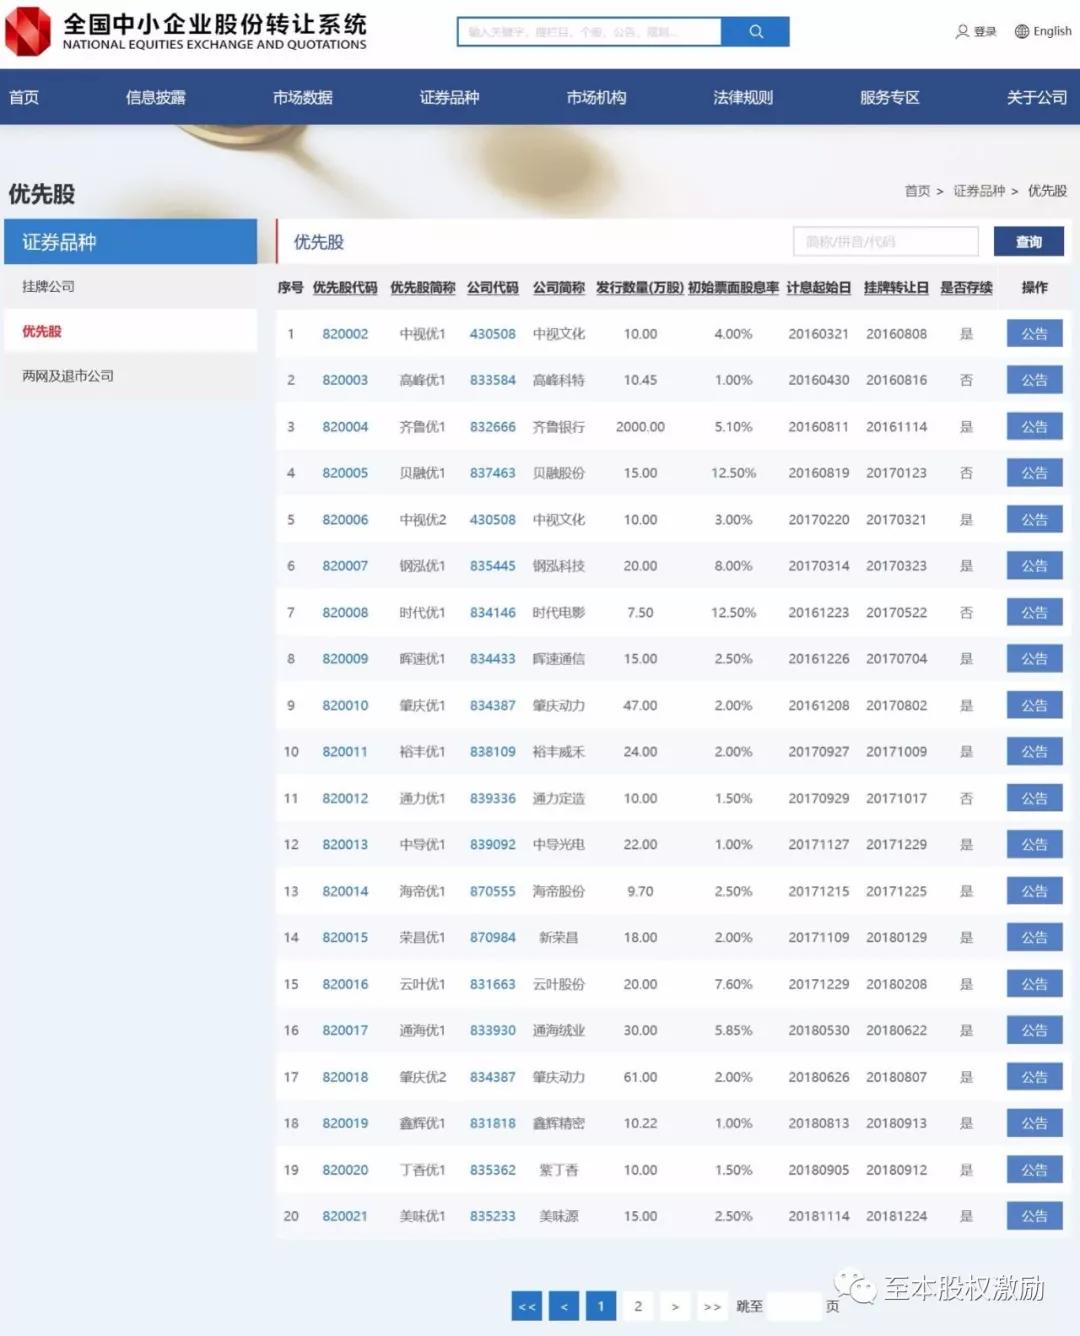The height and width of the screenshot is (1336, 1080).
Task: Go to page 2 of results
Action: point(638,1306)
